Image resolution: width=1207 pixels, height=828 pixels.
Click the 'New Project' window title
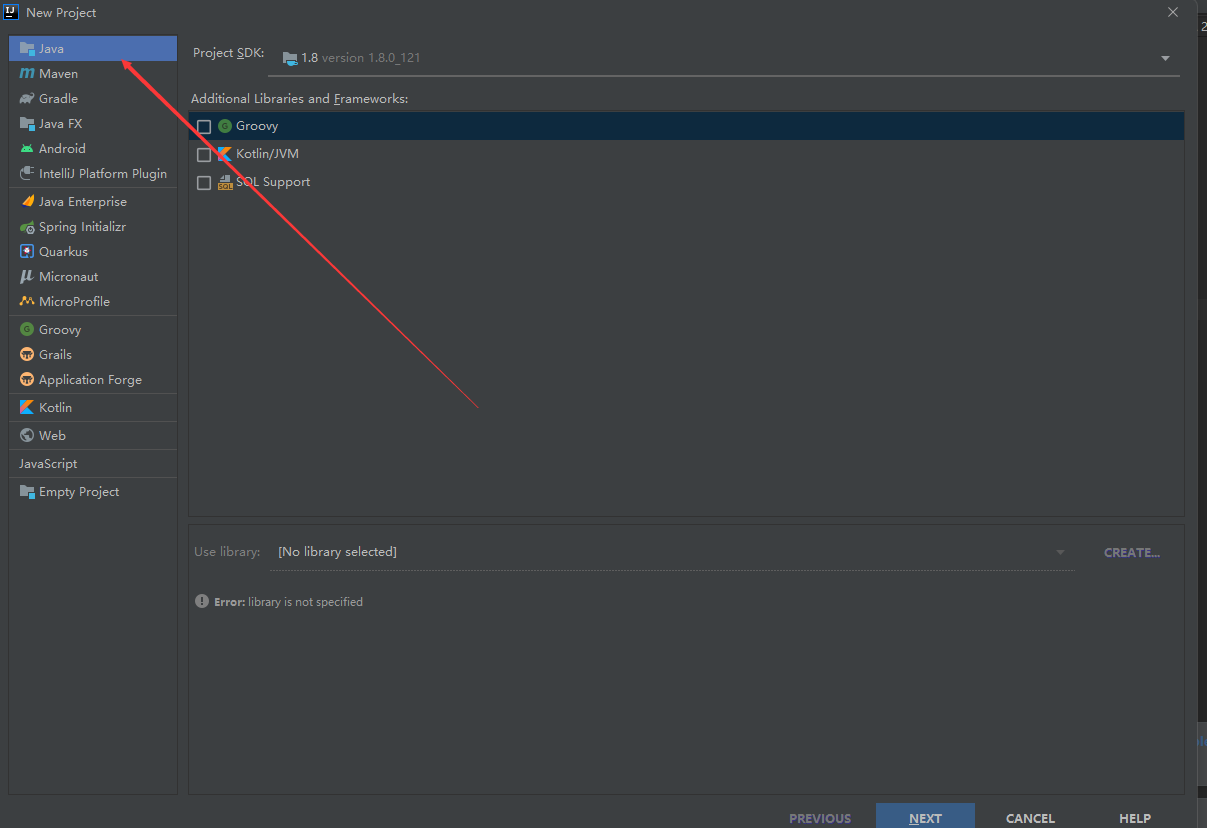pos(62,12)
